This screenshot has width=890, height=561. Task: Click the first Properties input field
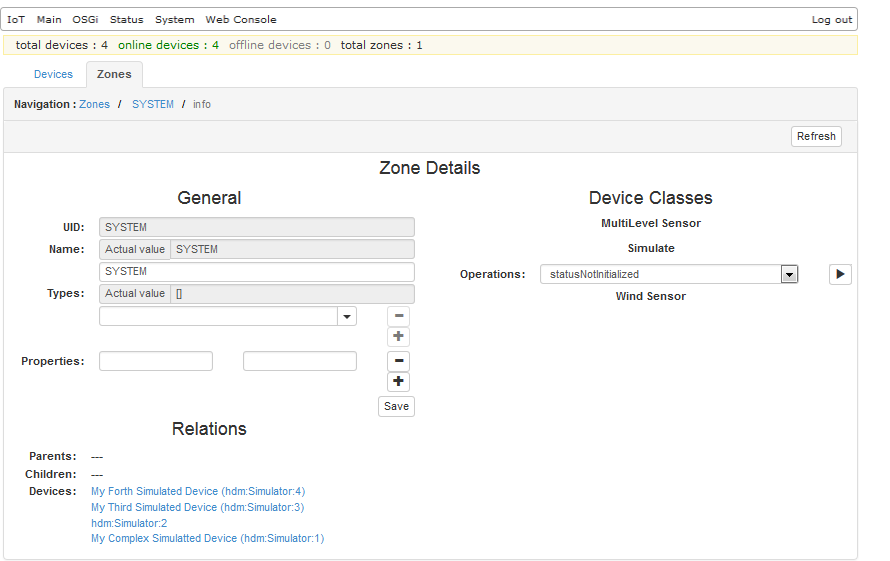pyautogui.click(x=156, y=361)
